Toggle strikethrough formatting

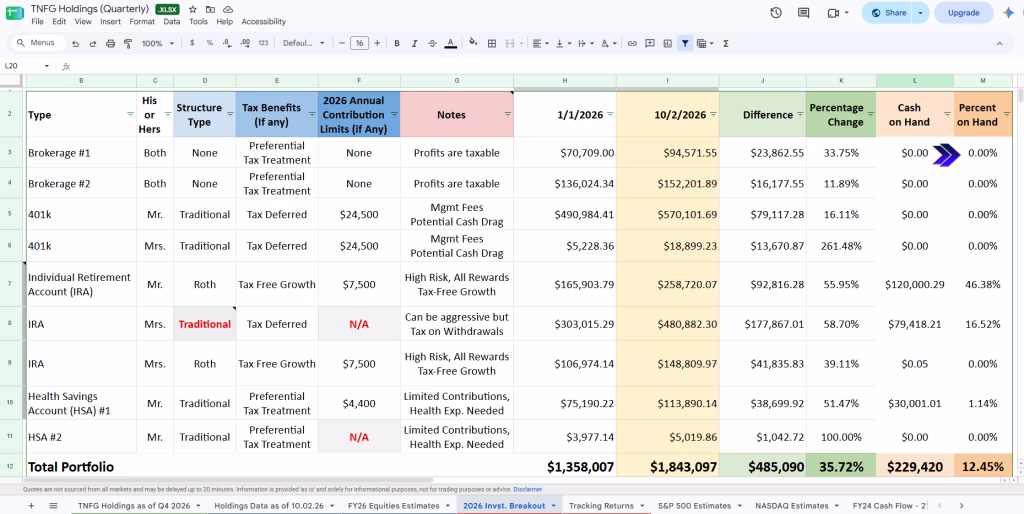(x=432, y=43)
